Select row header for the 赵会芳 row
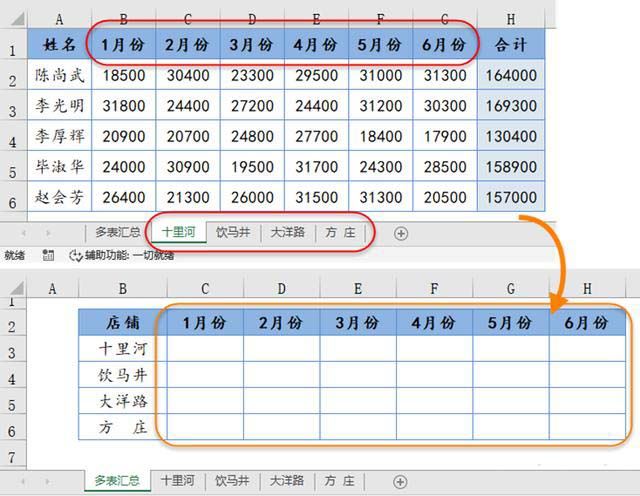The width and height of the screenshot is (640, 496). click(13, 197)
